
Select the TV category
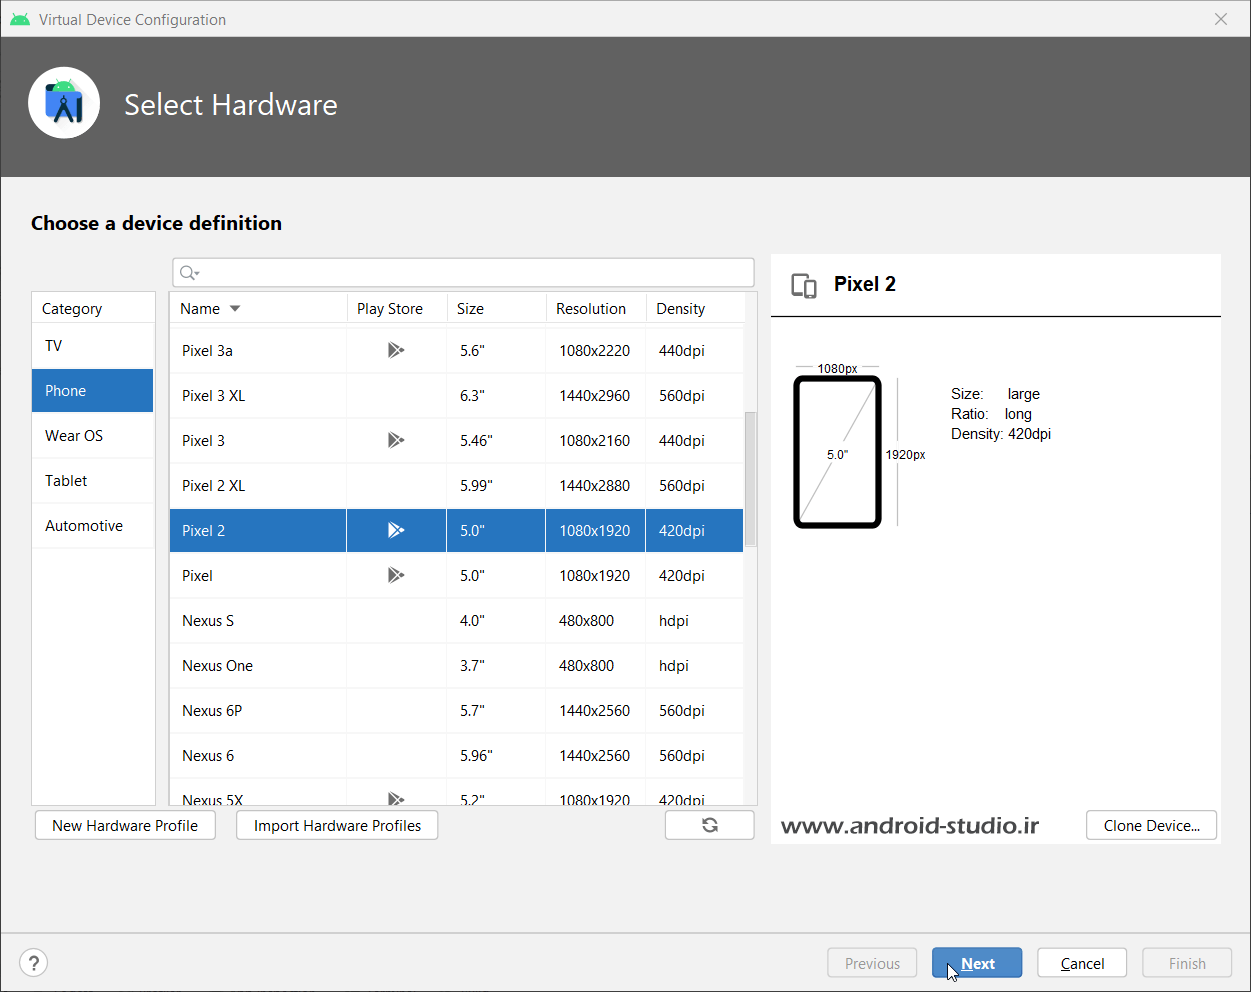tap(93, 346)
